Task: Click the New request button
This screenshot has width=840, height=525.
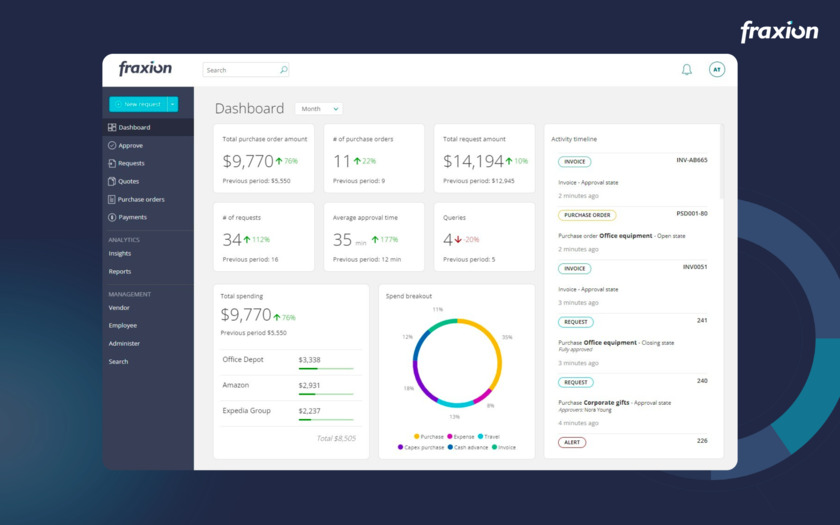Action: [x=138, y=104]
